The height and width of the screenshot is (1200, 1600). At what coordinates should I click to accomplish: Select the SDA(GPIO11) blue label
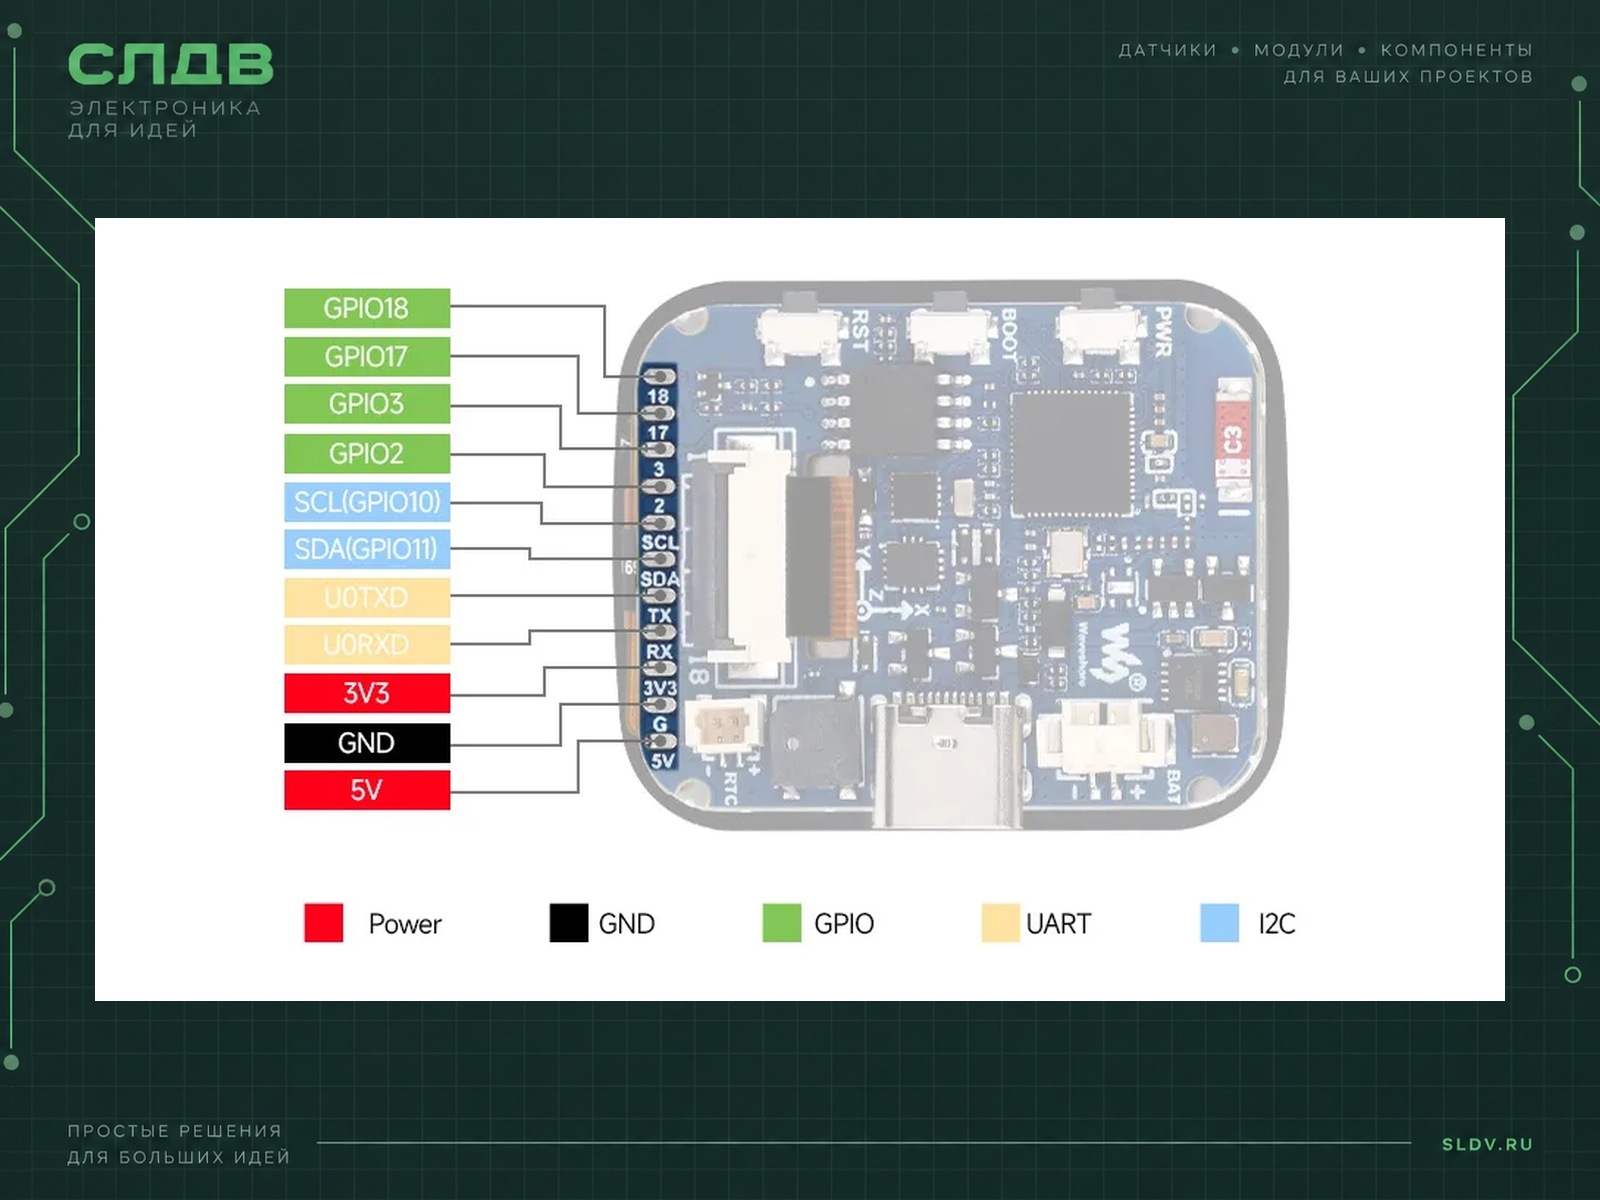pos(367,549)
